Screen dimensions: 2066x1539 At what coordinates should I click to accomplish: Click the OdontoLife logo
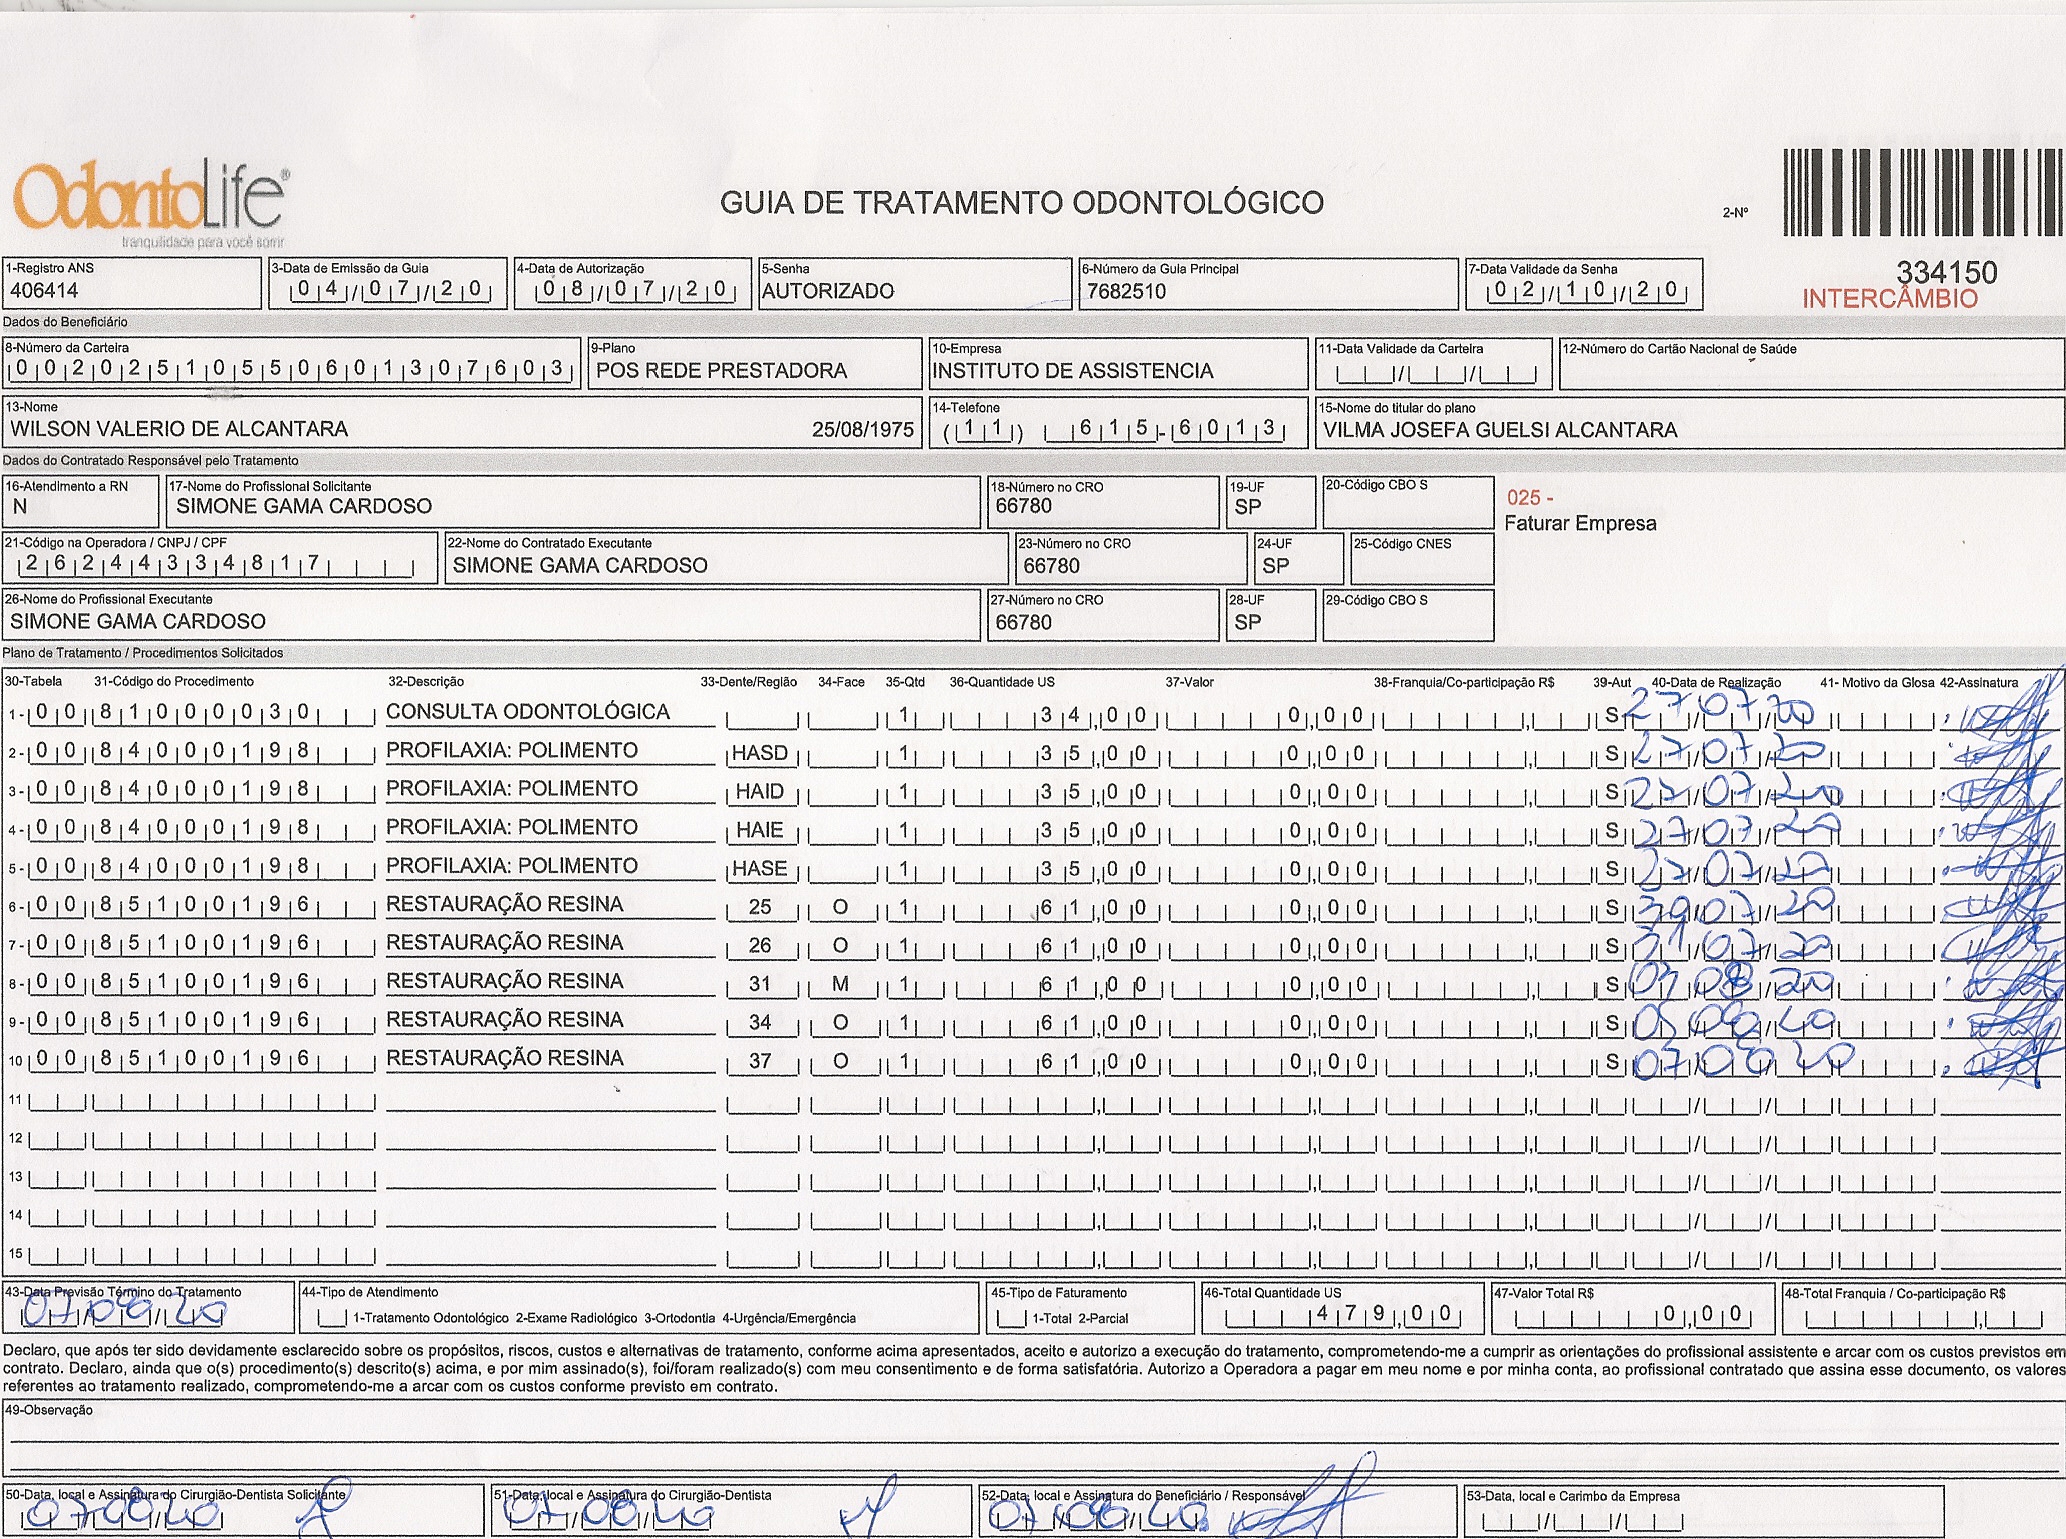pos(150,200)
